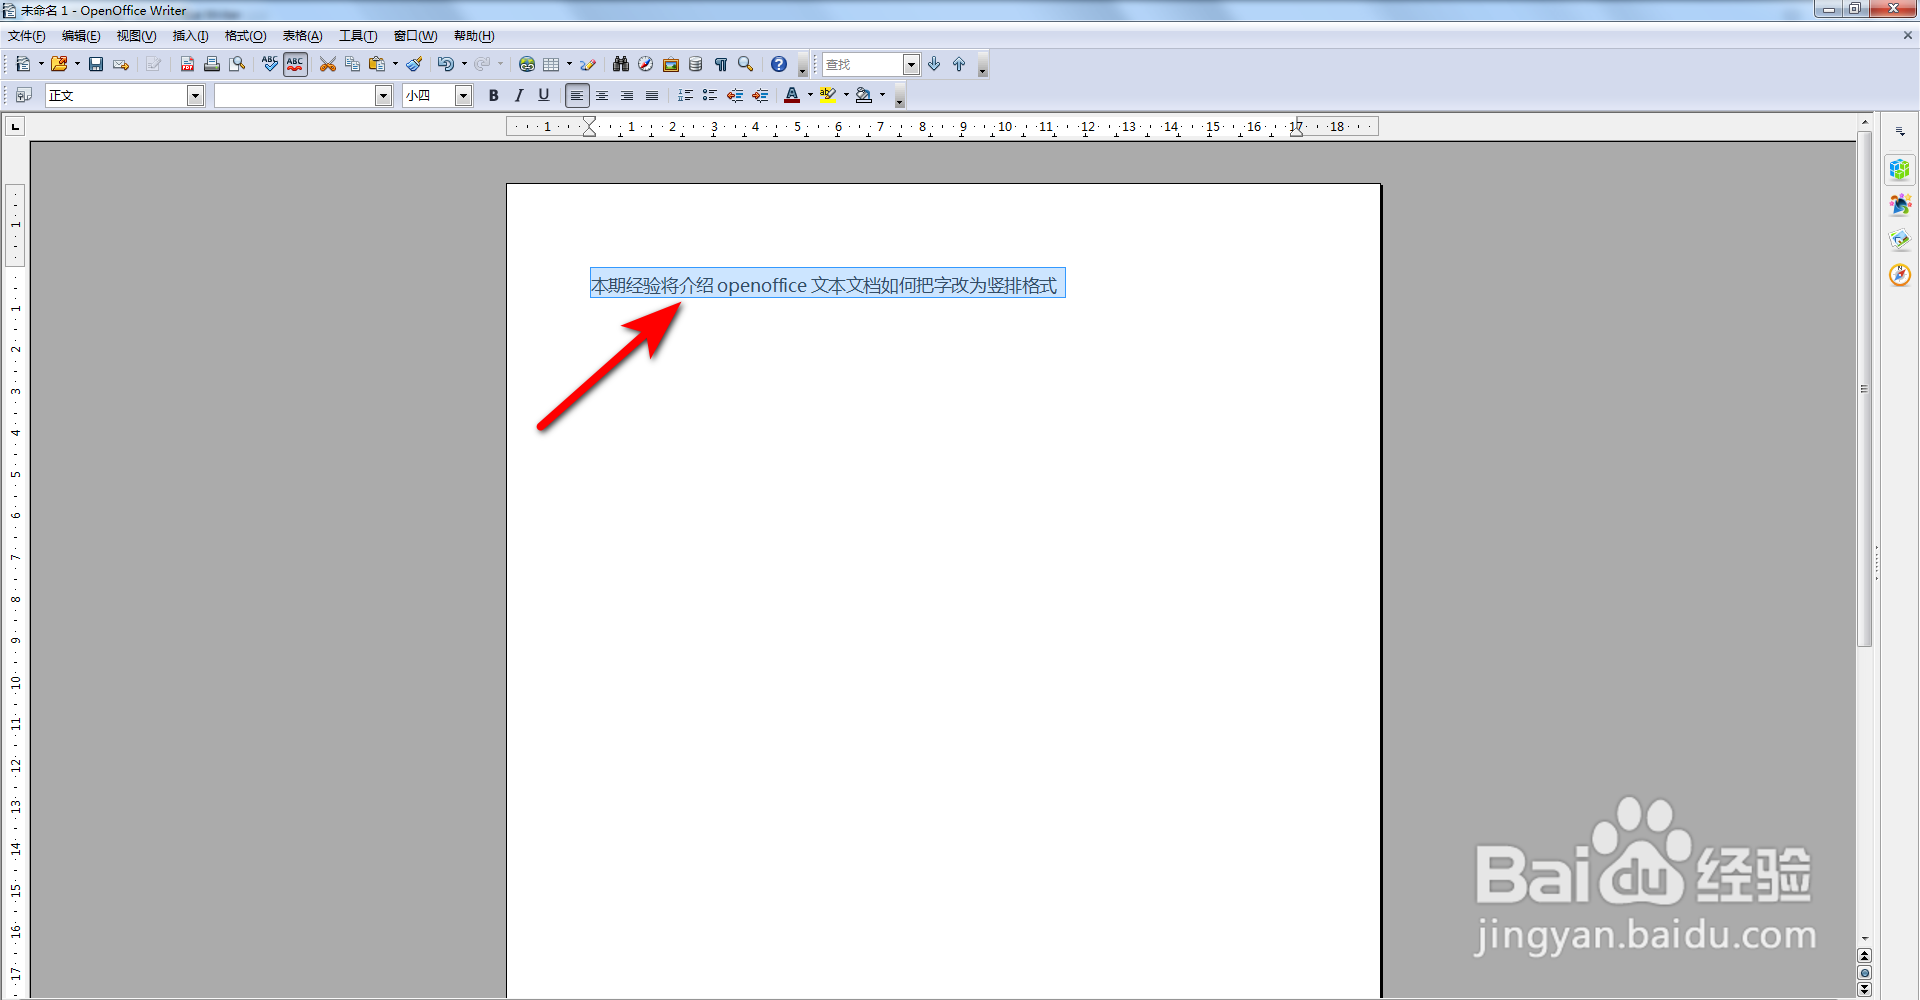The height and width of the screenshot is (1000, 1920).
Task: Toggle italic formatting
Action: pos(518,95)
